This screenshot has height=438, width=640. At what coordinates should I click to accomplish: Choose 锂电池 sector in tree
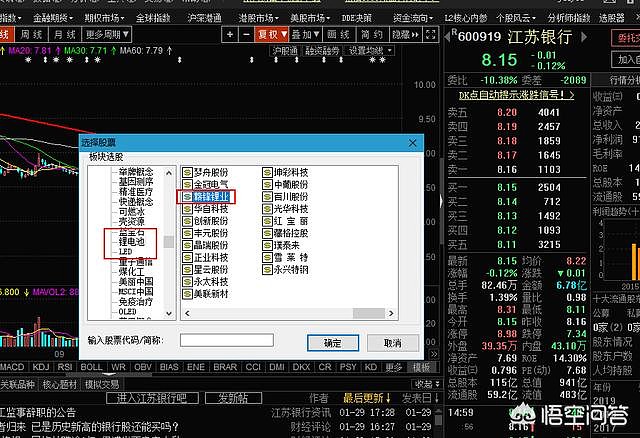pyautogui.click(x=131, y=242)
